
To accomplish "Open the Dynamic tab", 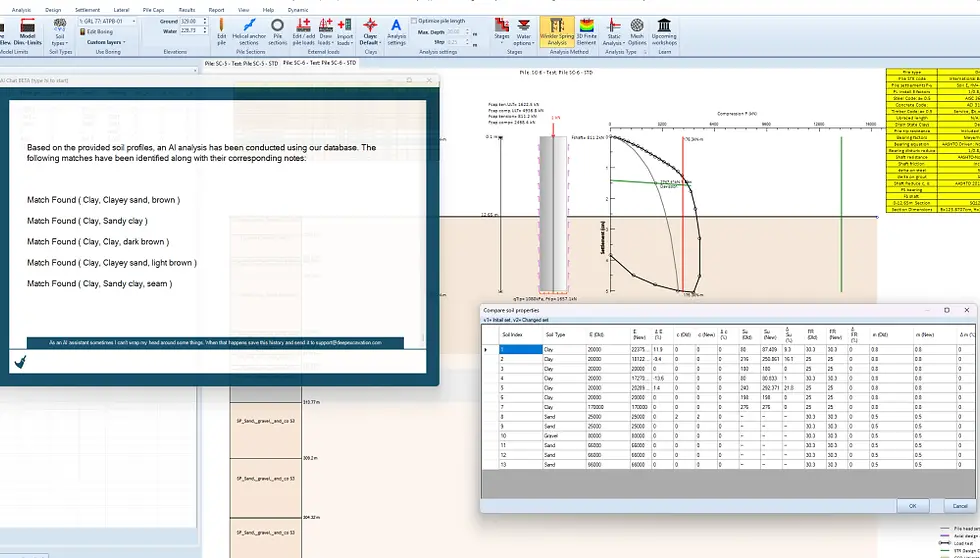I will pos(298,10).
